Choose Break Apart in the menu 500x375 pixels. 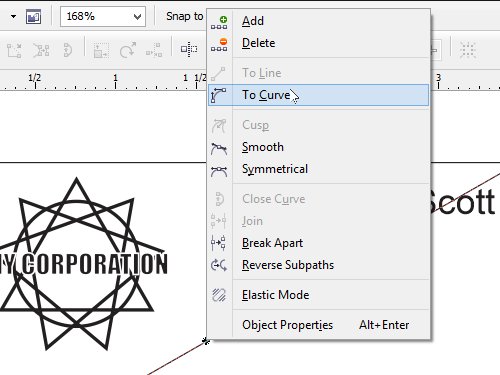pyautogui.click(x=318, y=243)
